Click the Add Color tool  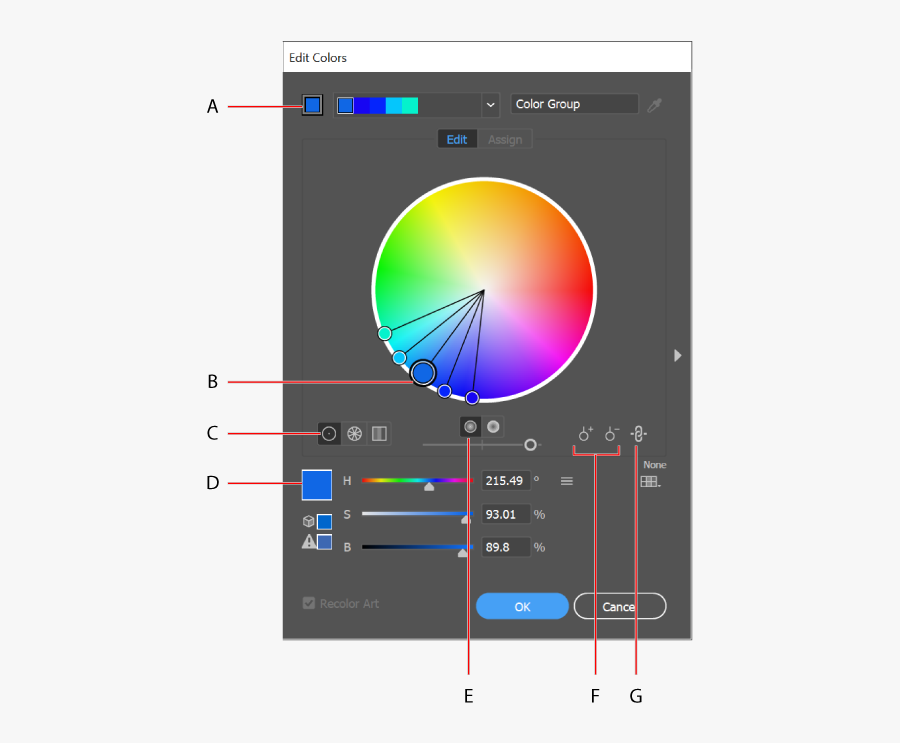(x=585, y=433)
